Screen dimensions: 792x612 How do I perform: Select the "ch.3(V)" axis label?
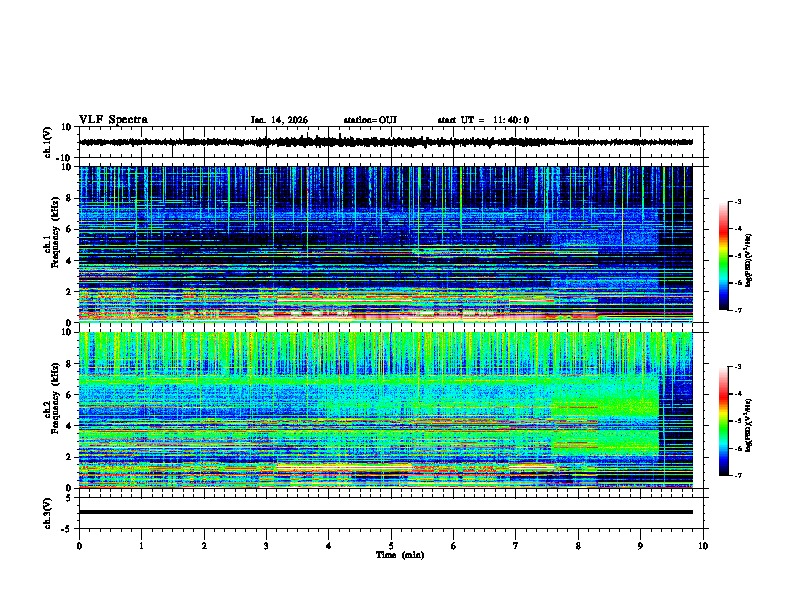click(48, 513)
